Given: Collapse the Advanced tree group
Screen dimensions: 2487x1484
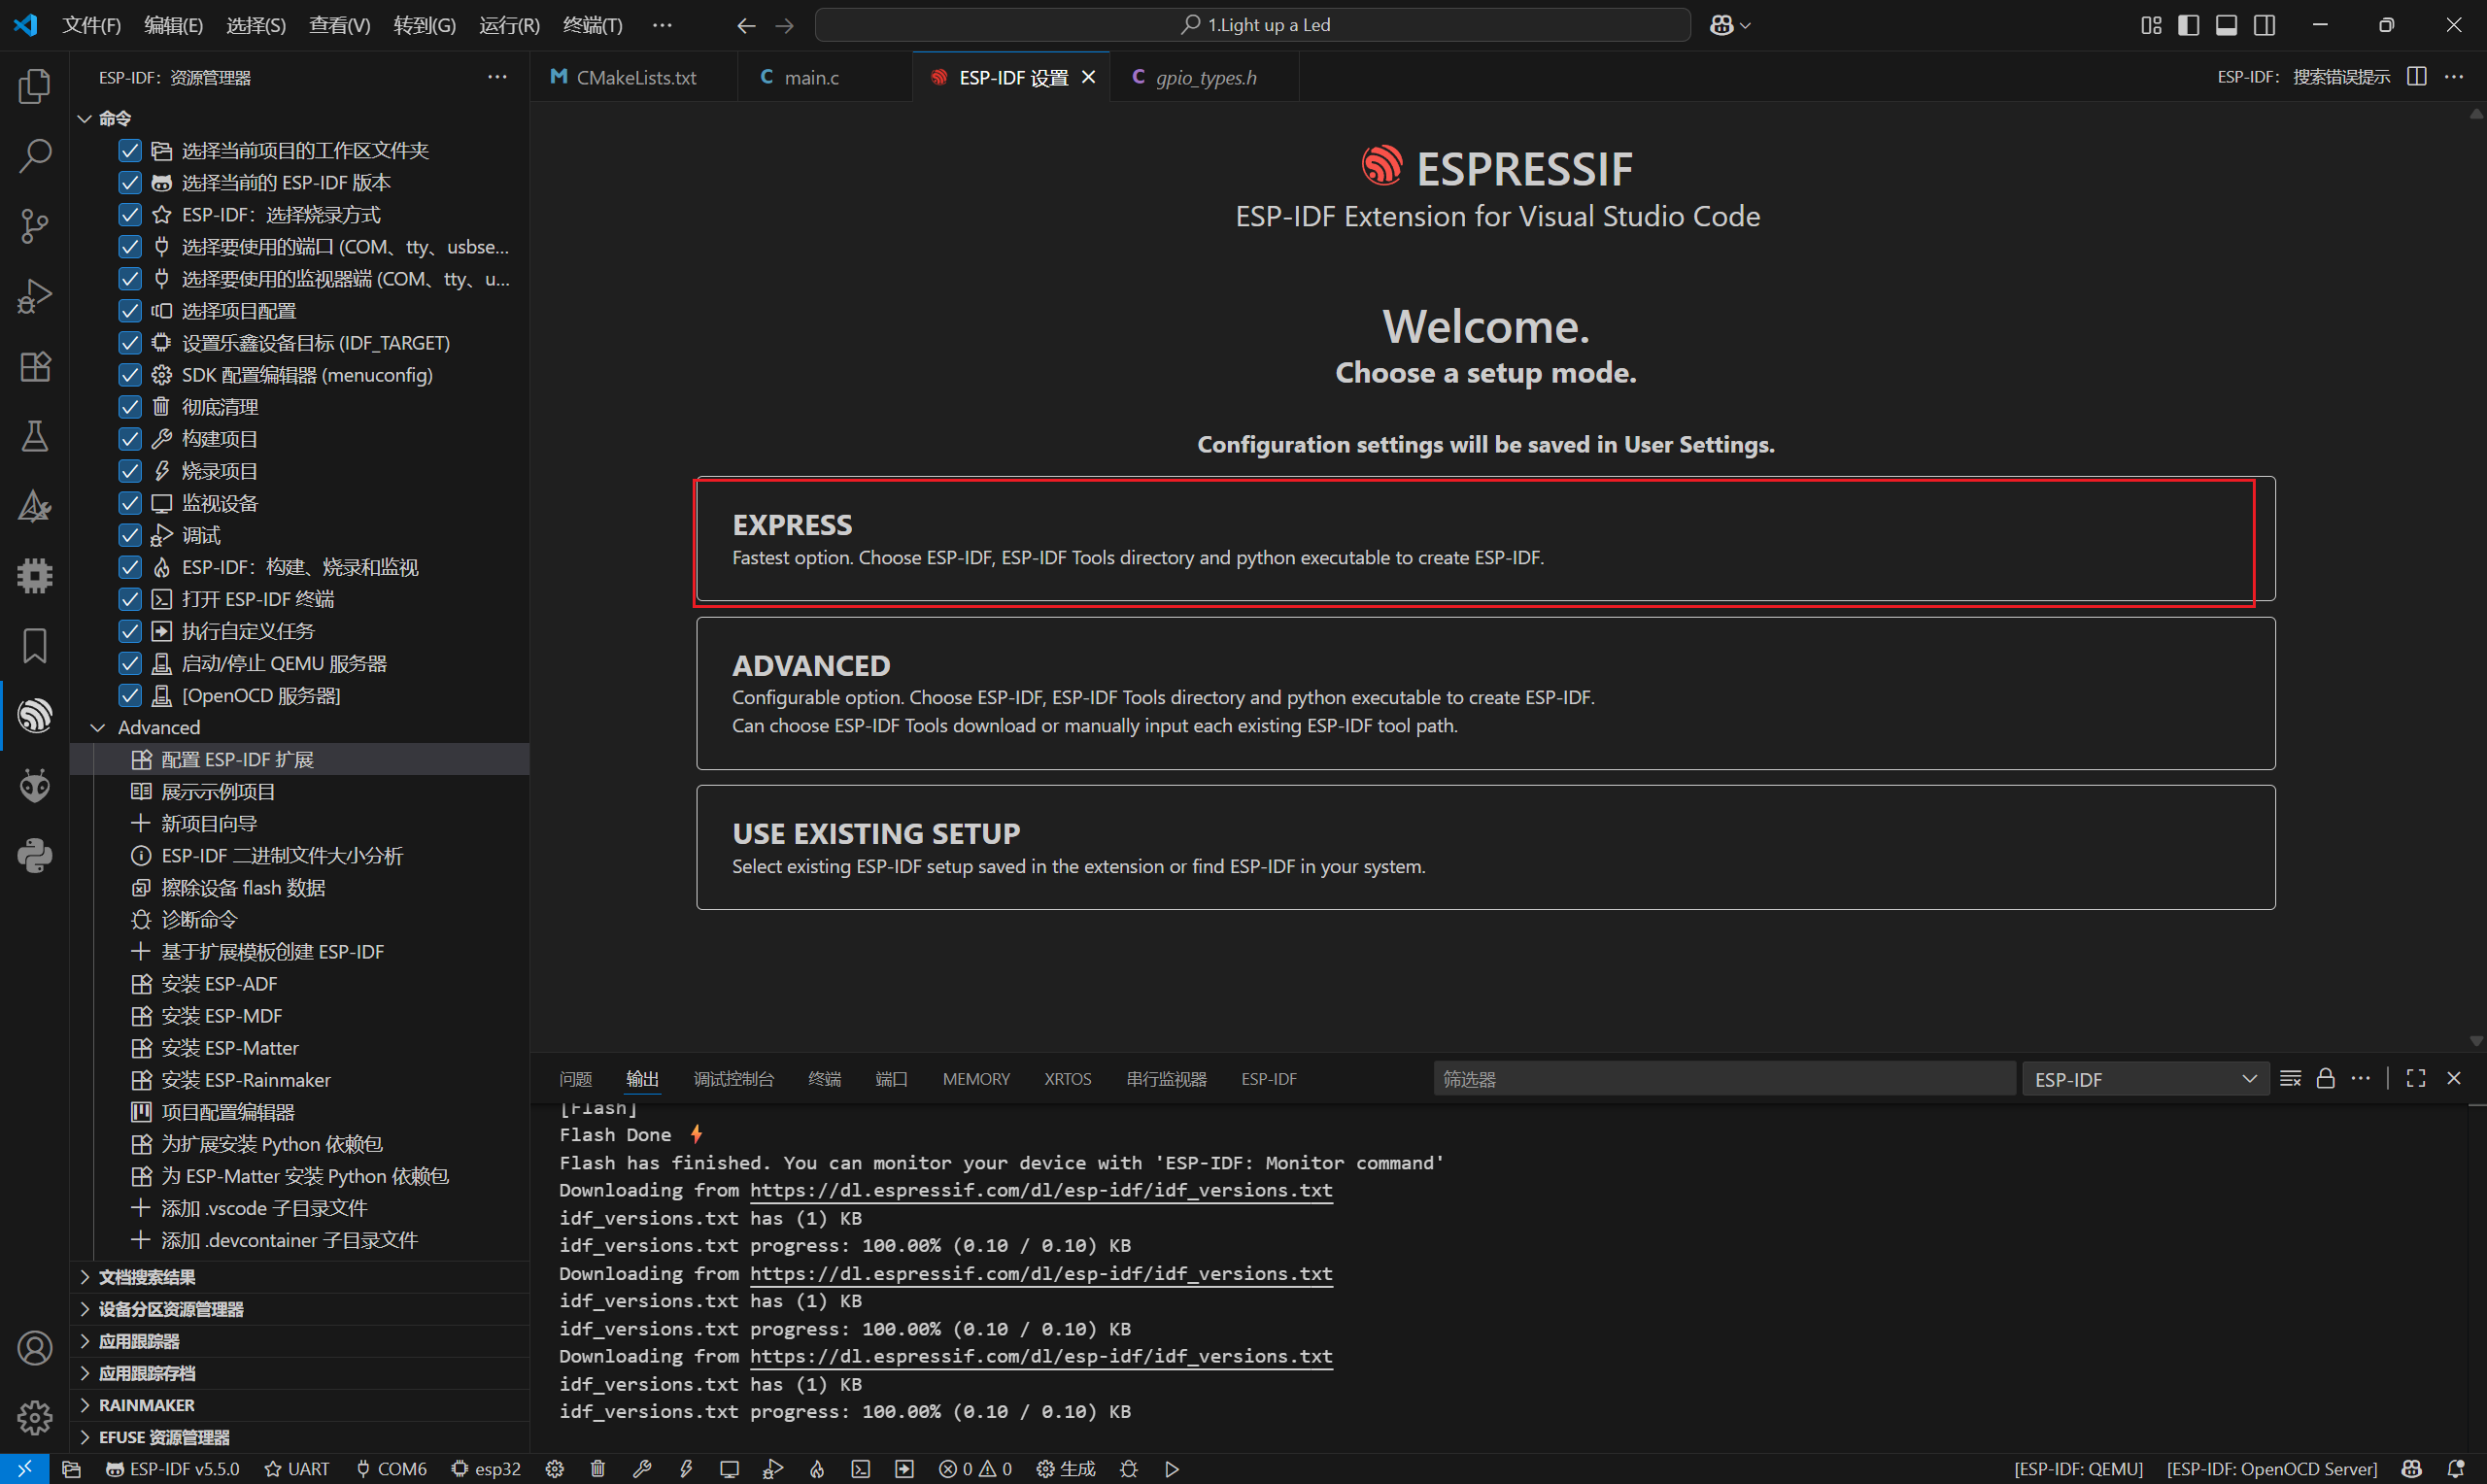Looking at the screenshot, I should (98, 727).
